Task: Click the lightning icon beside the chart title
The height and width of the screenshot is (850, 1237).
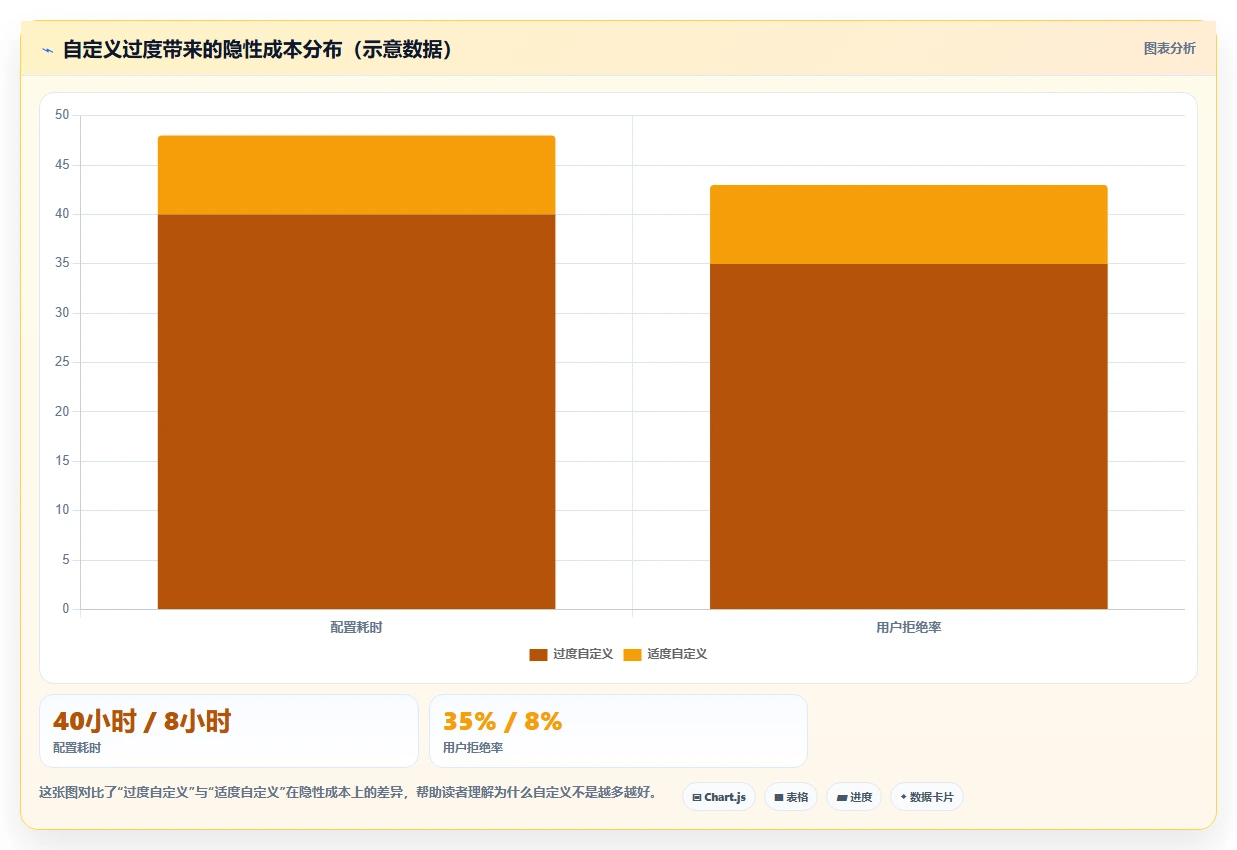Action: [x=47, y=50]
